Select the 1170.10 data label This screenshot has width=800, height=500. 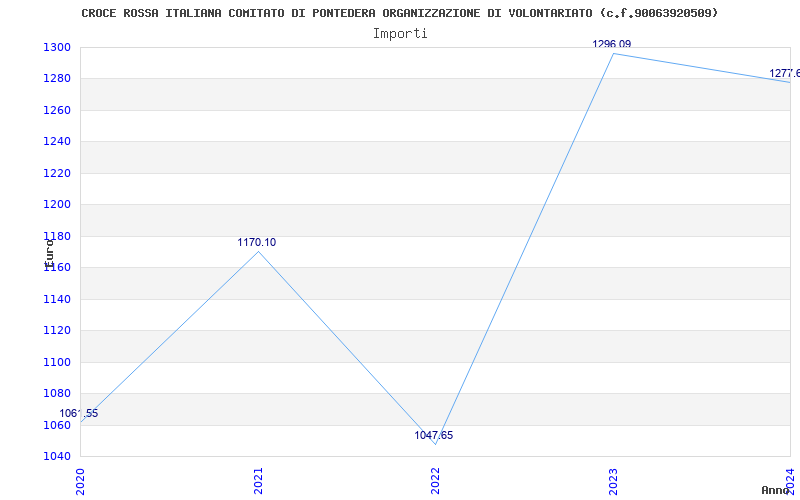pos(257,242)
